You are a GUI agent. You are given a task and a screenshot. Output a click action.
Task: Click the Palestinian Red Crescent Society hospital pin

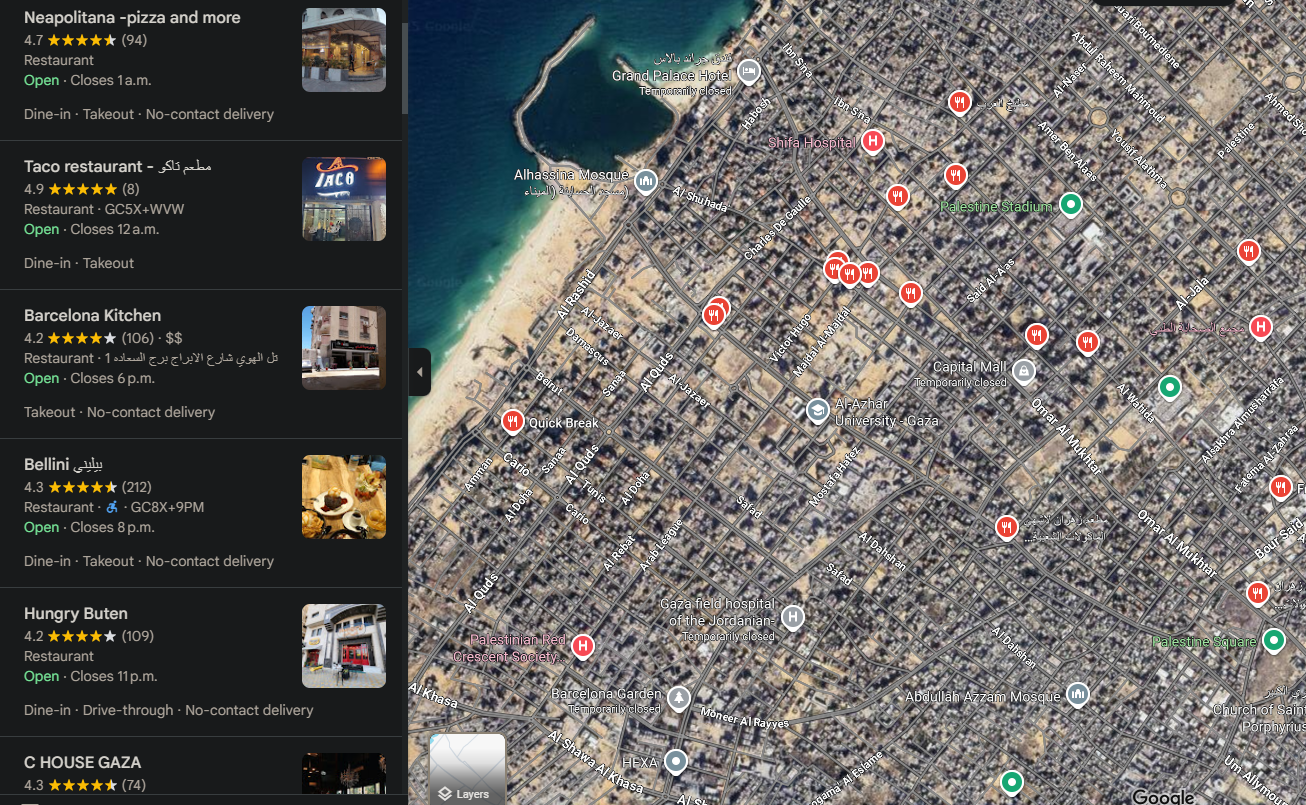[x=582, y=646]
